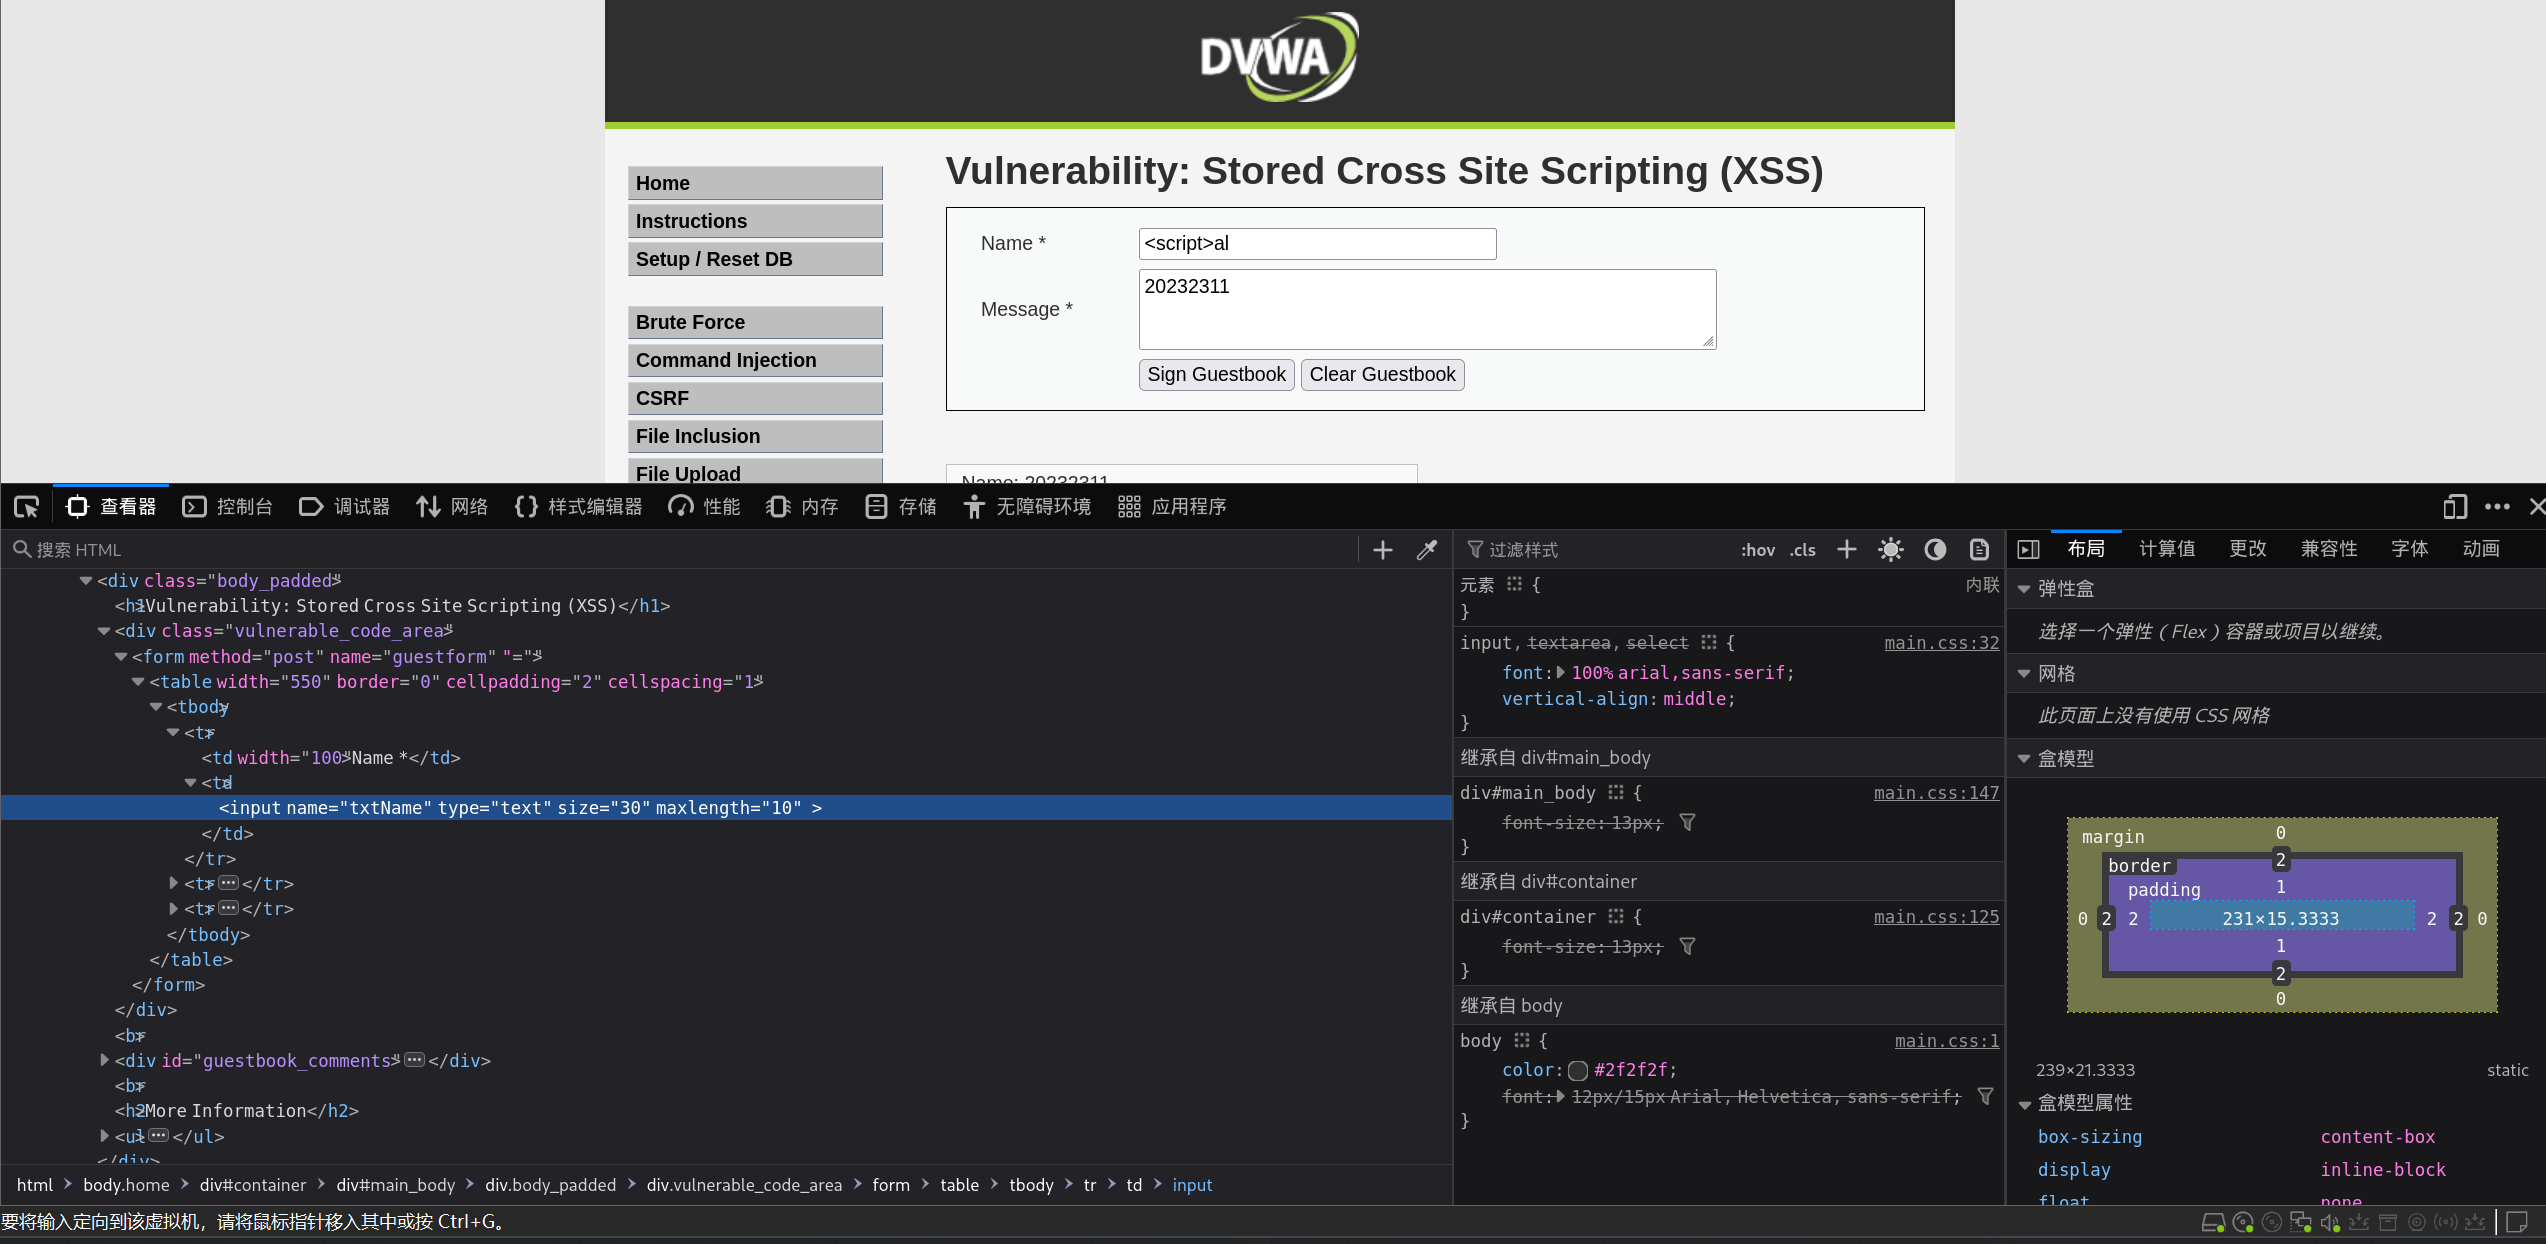Click the Name text input field
2546x1244 pixels.
(1317, 244)
